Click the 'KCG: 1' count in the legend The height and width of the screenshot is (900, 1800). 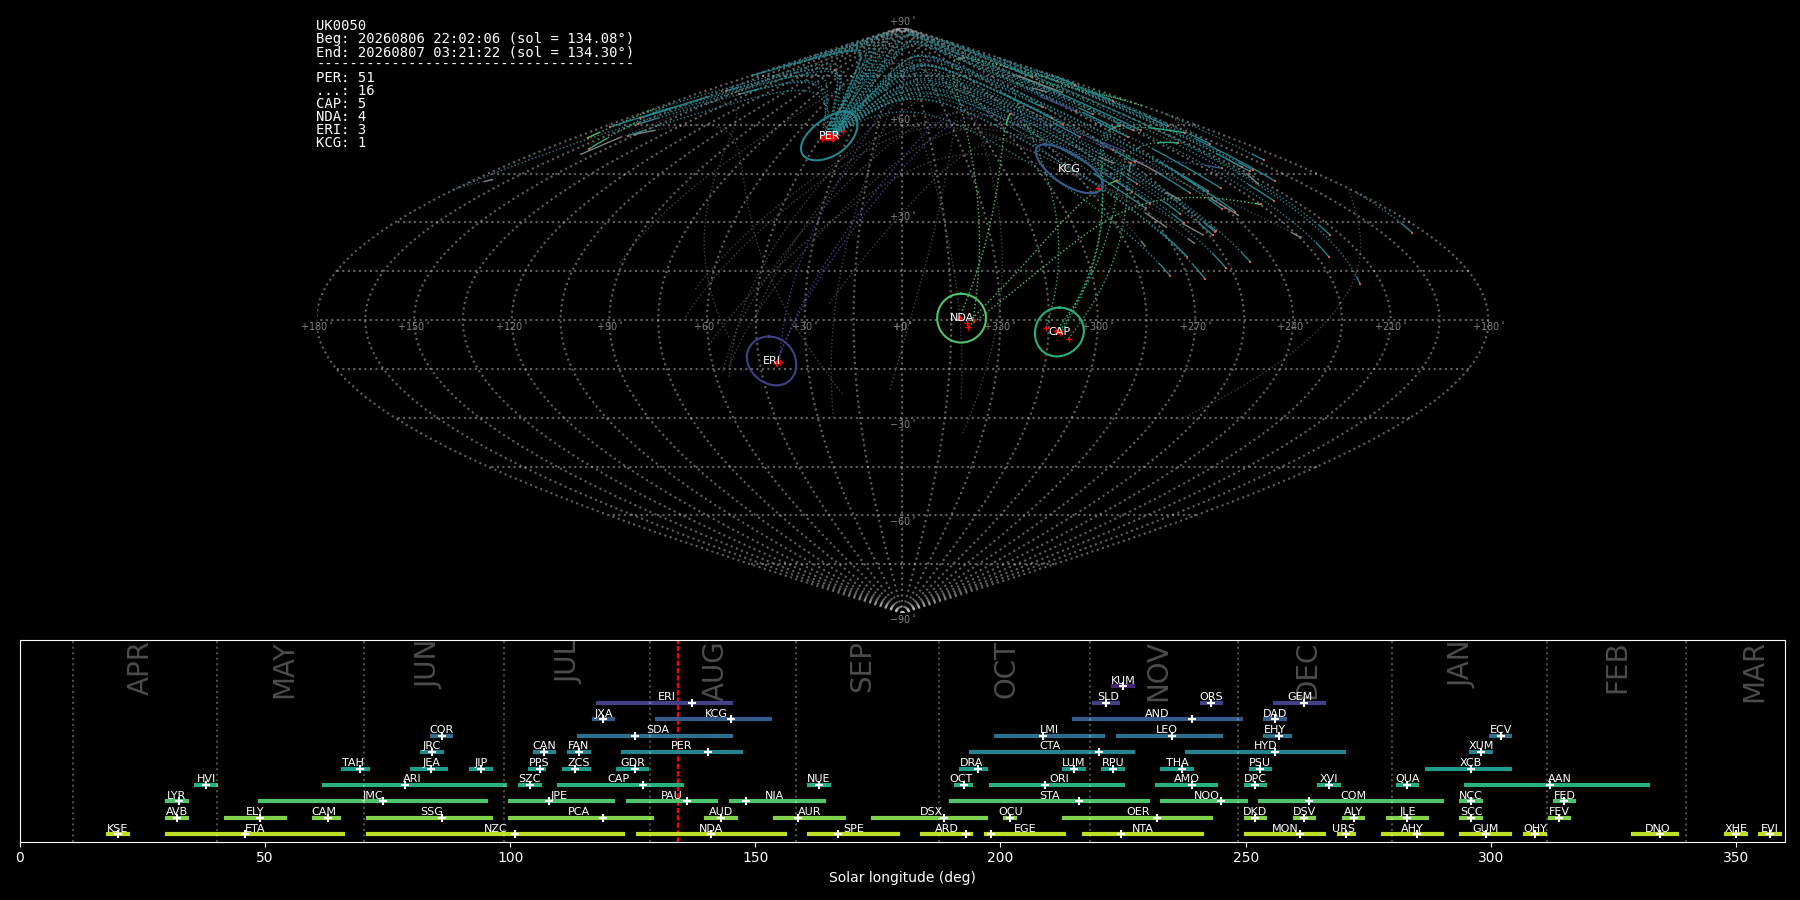tap(341, 143)
